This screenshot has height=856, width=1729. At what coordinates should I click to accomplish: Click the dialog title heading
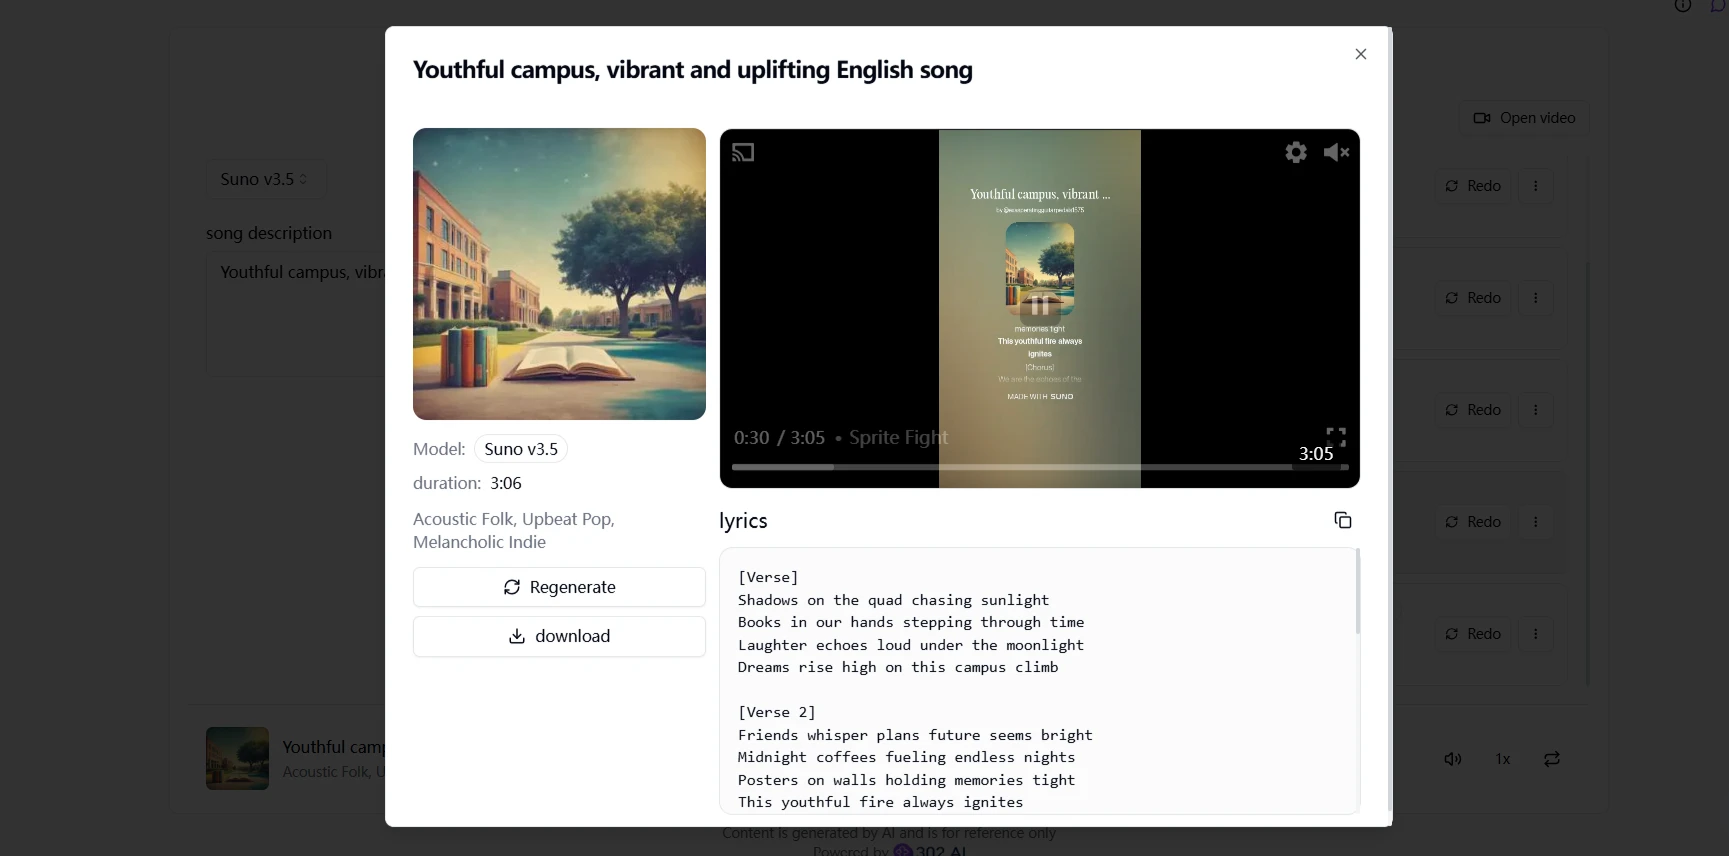[x=692, y=70]
